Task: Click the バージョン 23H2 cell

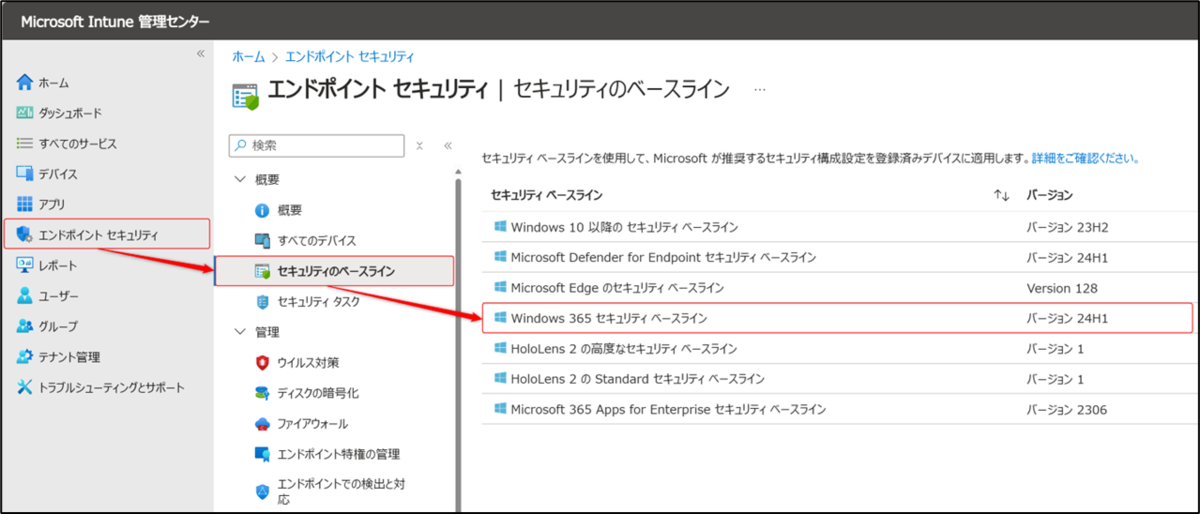Action: pyautogui.click(x=1067, y=227)
